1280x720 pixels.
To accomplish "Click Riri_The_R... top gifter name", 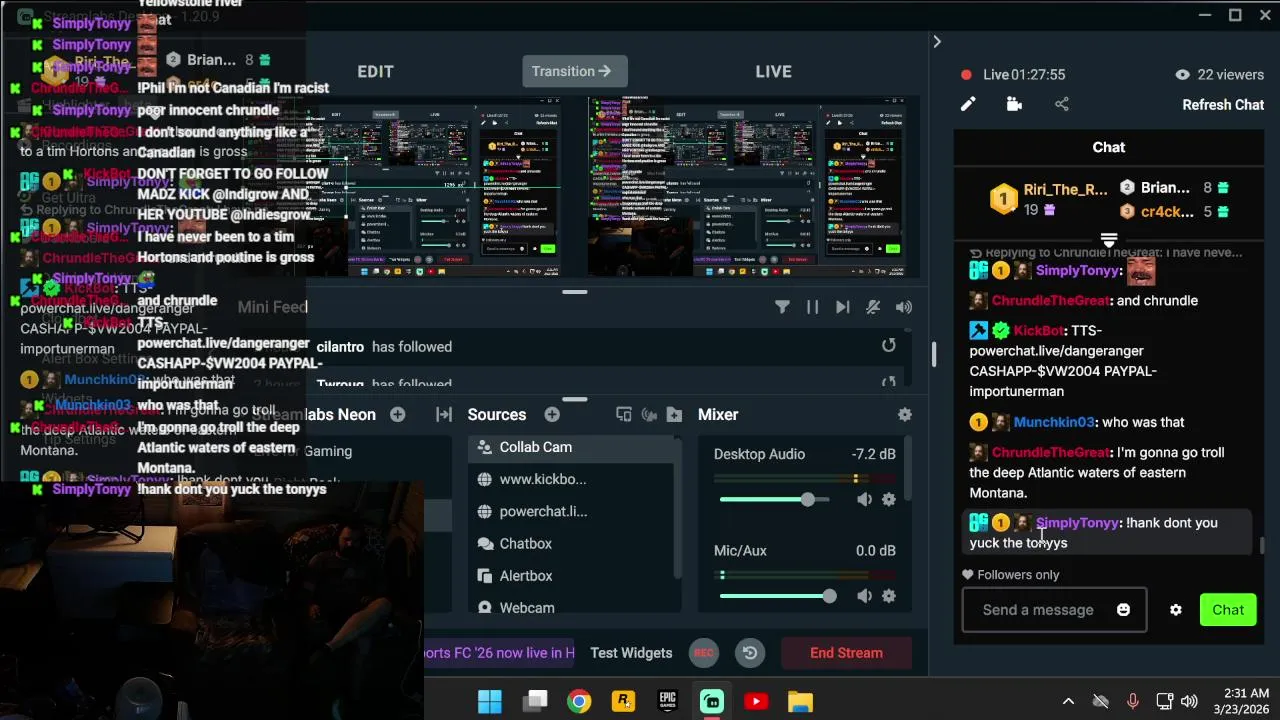I will 1065,190.
